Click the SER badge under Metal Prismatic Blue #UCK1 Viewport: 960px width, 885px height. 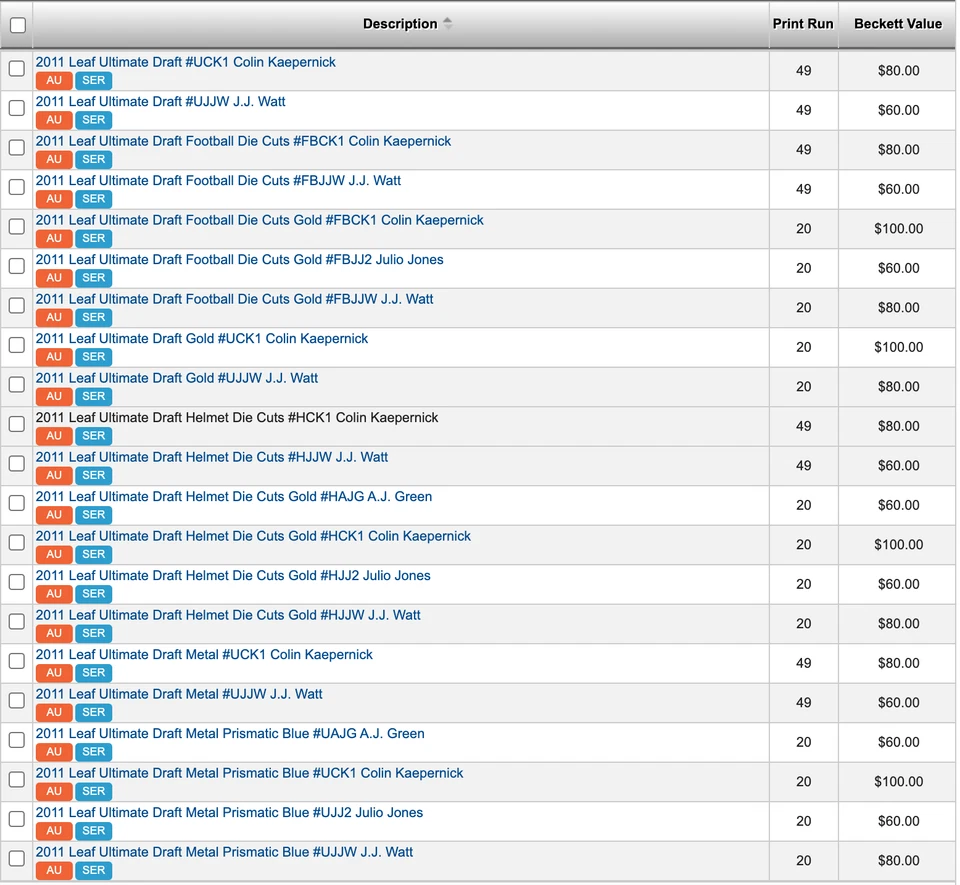[x=94, y=791]
